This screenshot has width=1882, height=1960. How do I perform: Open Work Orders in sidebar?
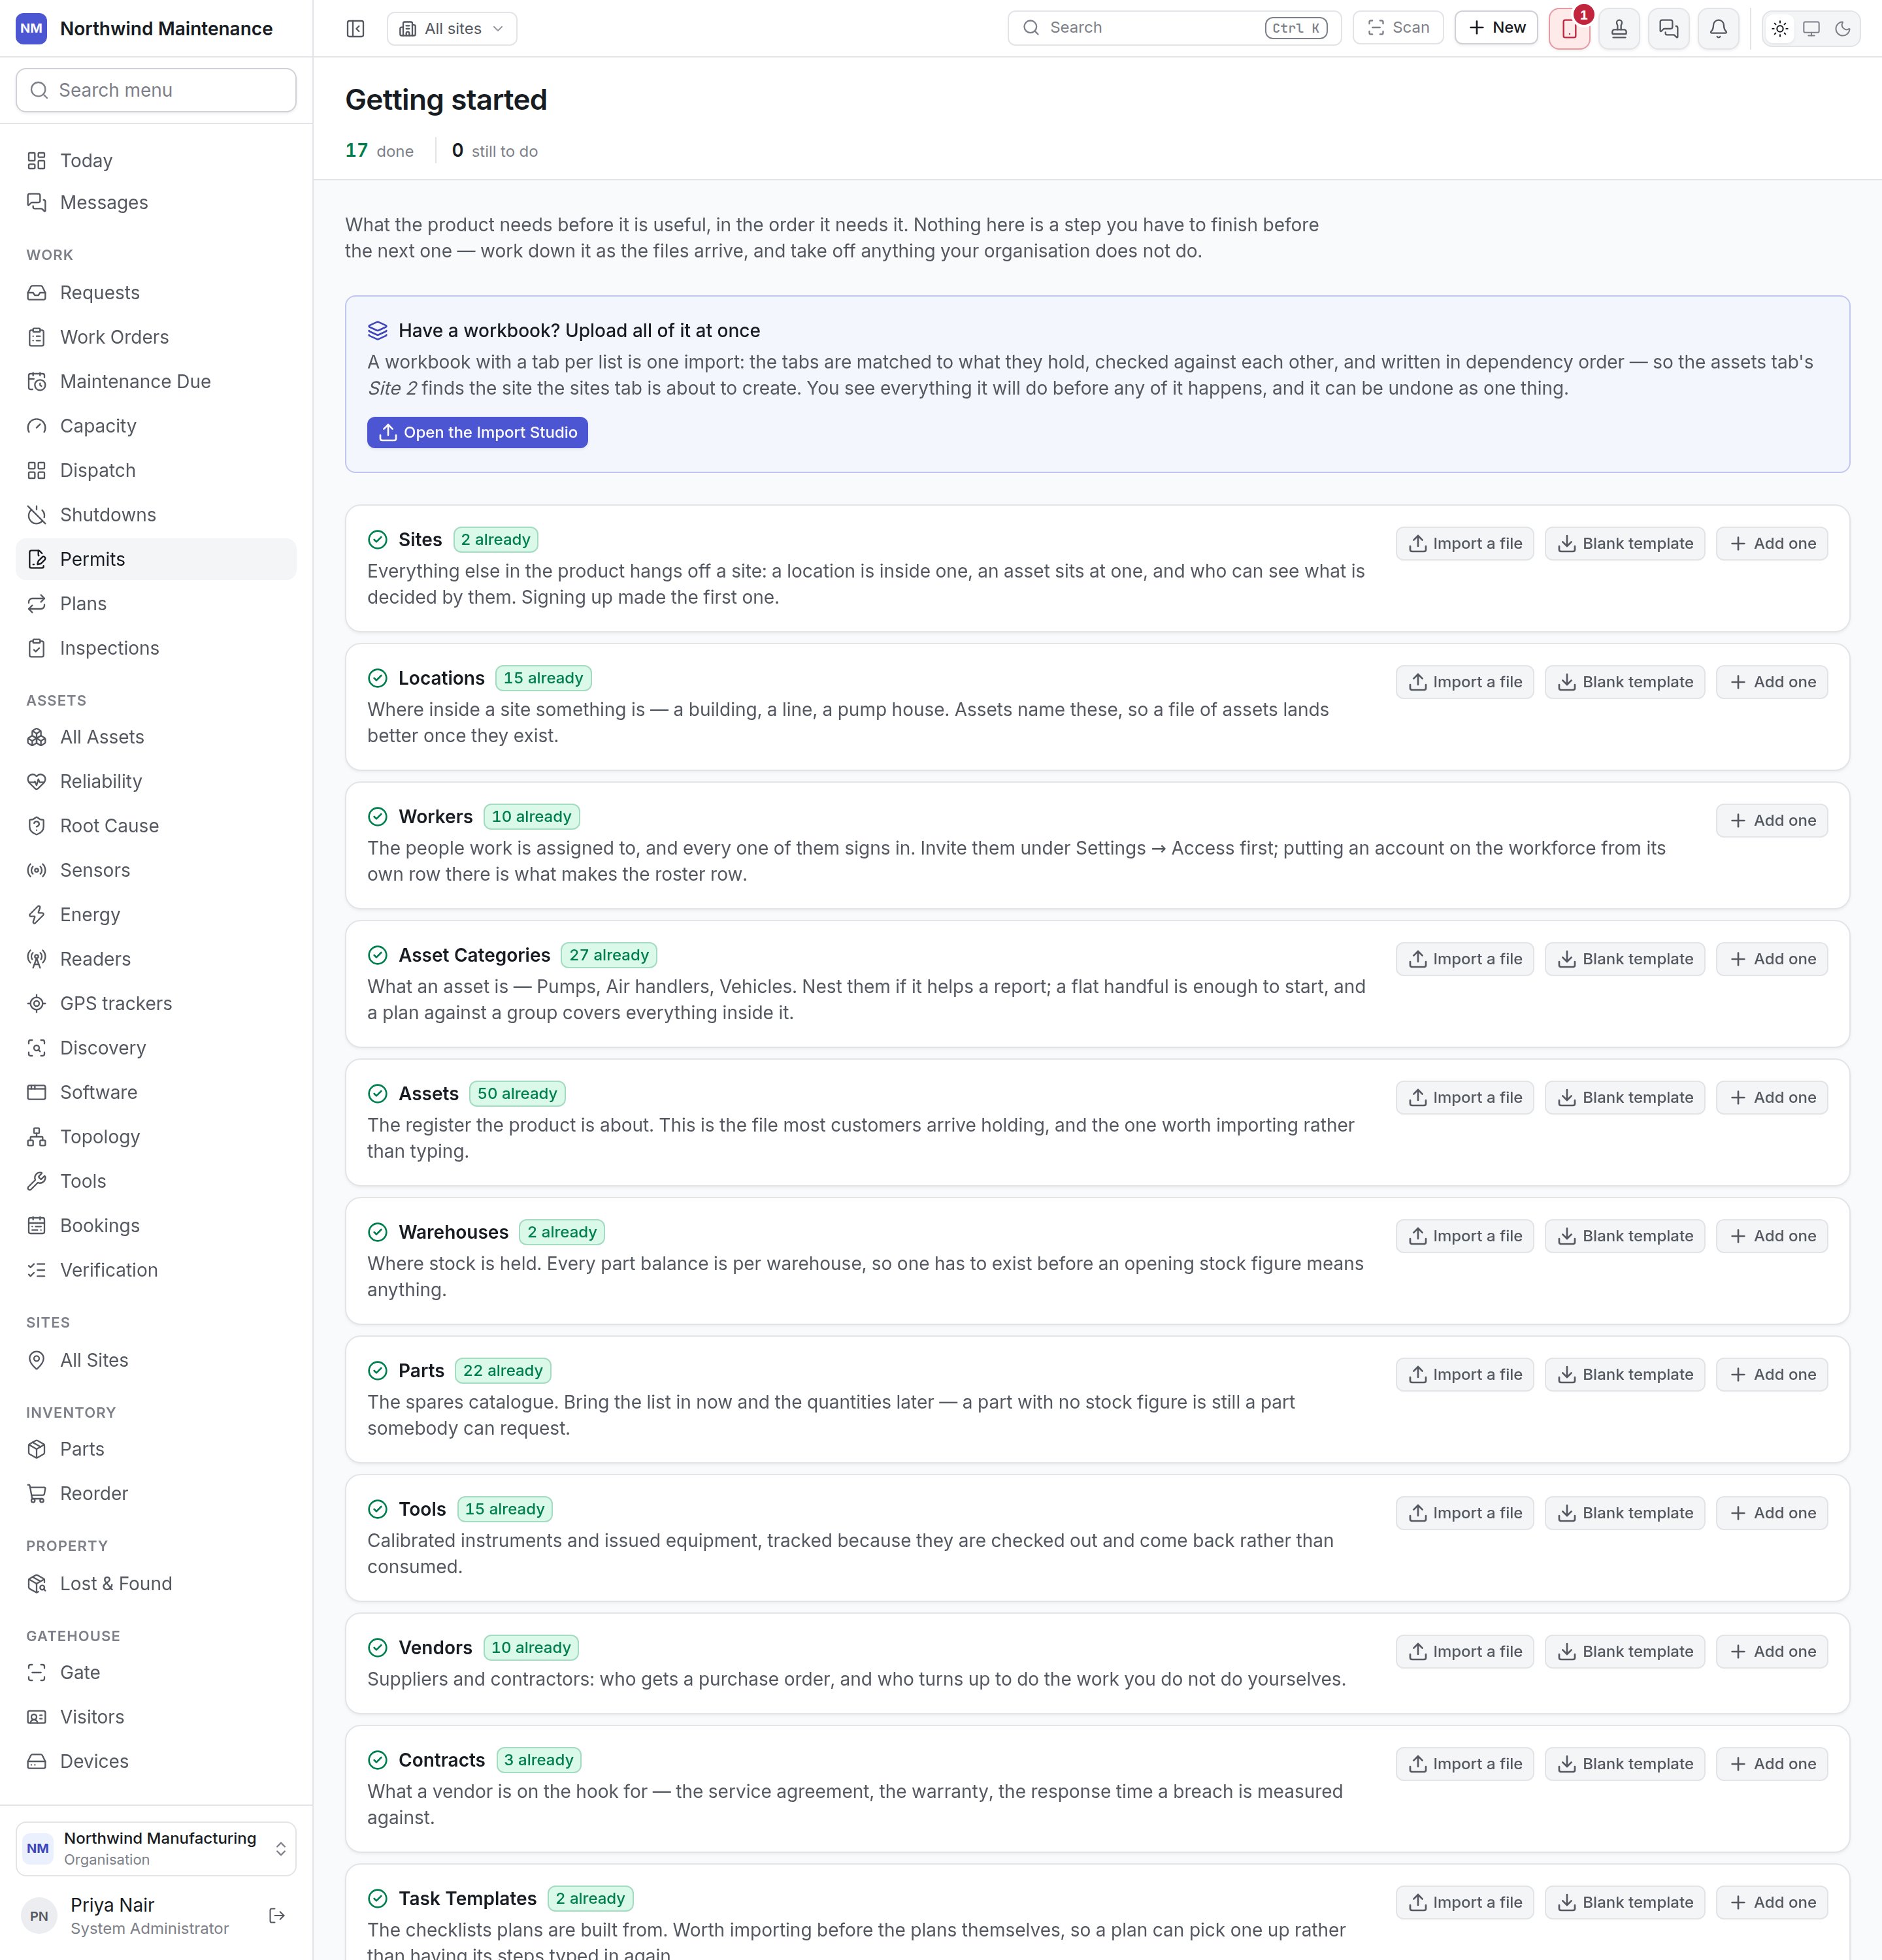click(156, 337)
